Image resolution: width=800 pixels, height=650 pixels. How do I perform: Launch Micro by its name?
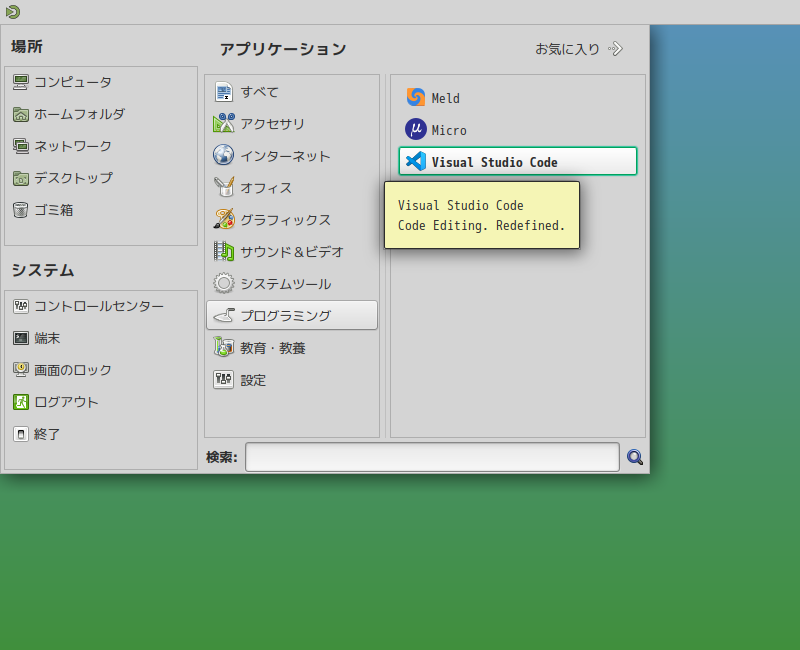pyautogui.click(x=449, y=131)
